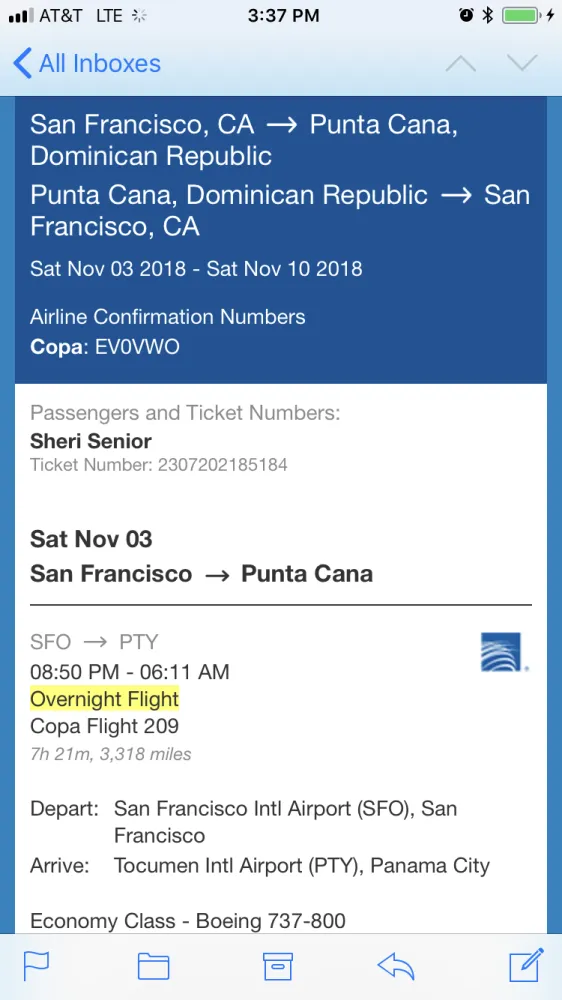Tap the Bluetooth status icon
Screen dimensions: 562x1000
click(x=487, y=16)
